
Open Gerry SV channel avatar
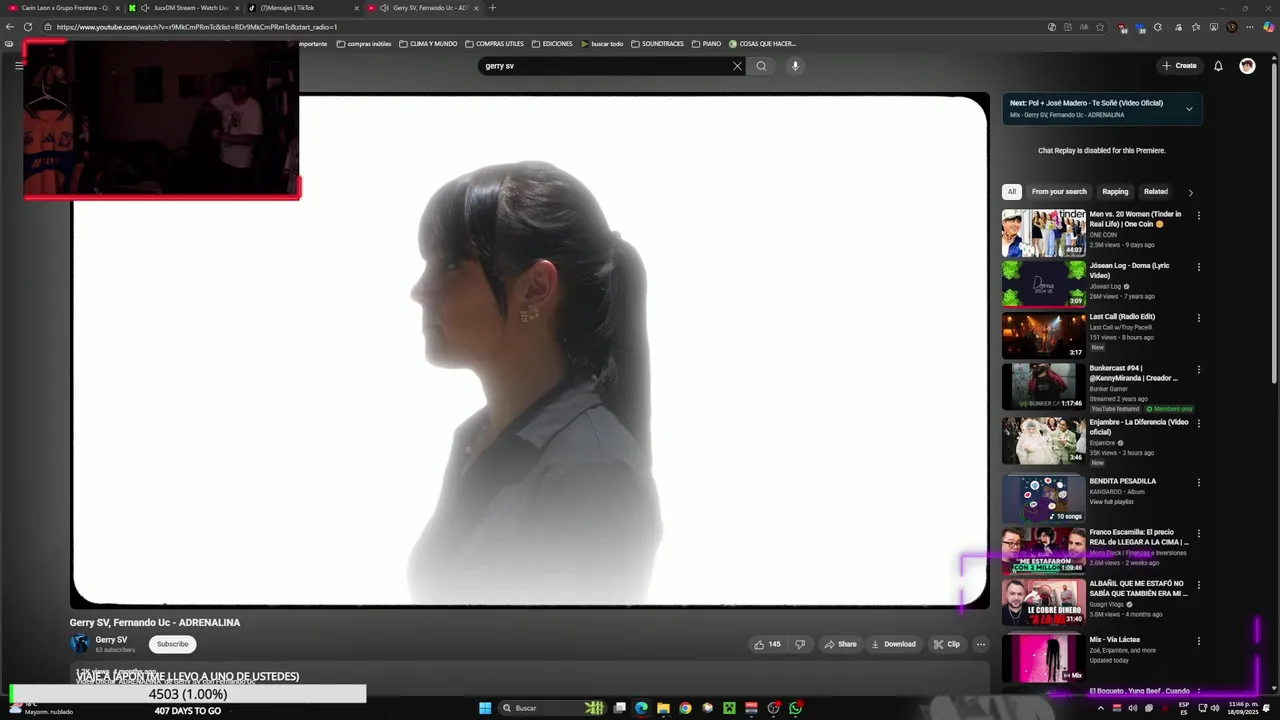point(79,644)
